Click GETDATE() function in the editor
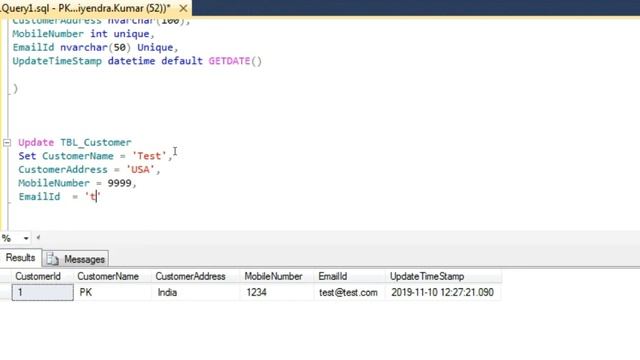640x360 pixels. coord(235,61)
